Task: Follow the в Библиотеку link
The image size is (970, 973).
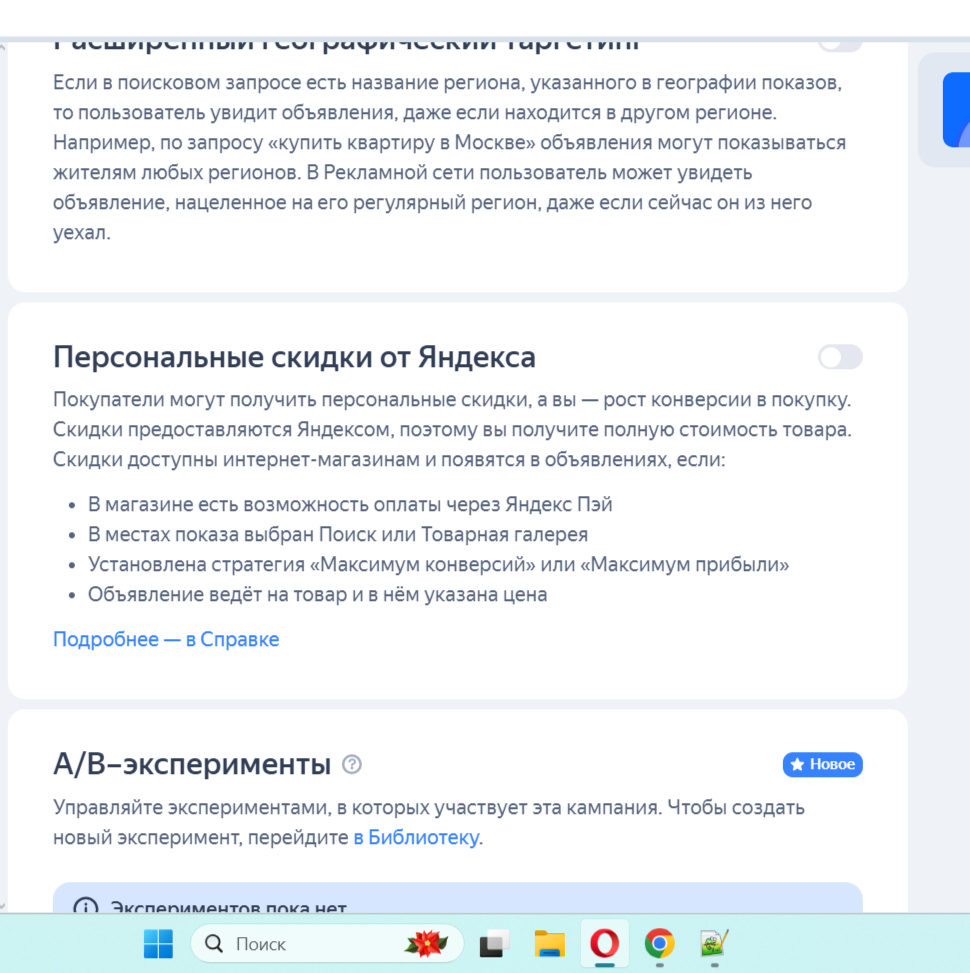Action: pos(416,838)
